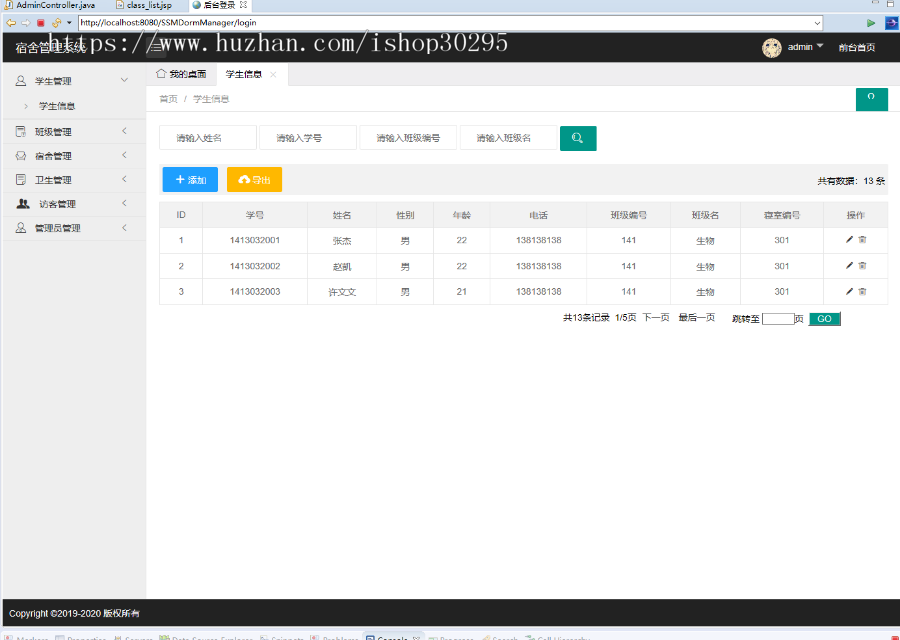
Task: Click the browser stop loading red icon
Action: (41, 23)
